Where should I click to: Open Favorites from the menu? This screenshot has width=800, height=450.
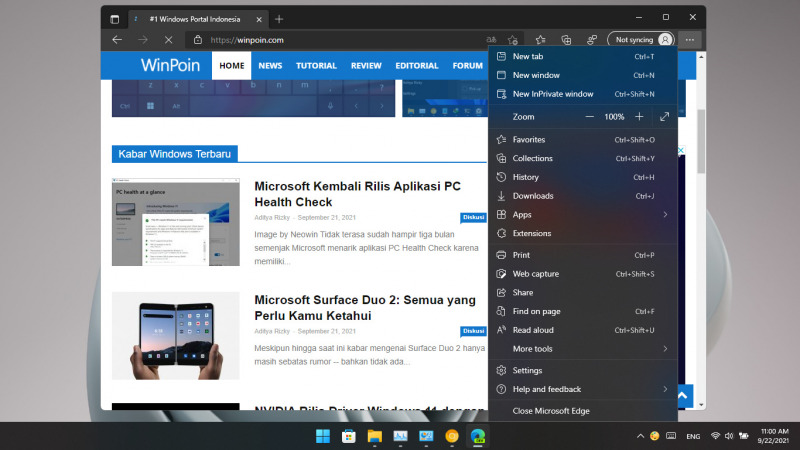pos(583,140)
